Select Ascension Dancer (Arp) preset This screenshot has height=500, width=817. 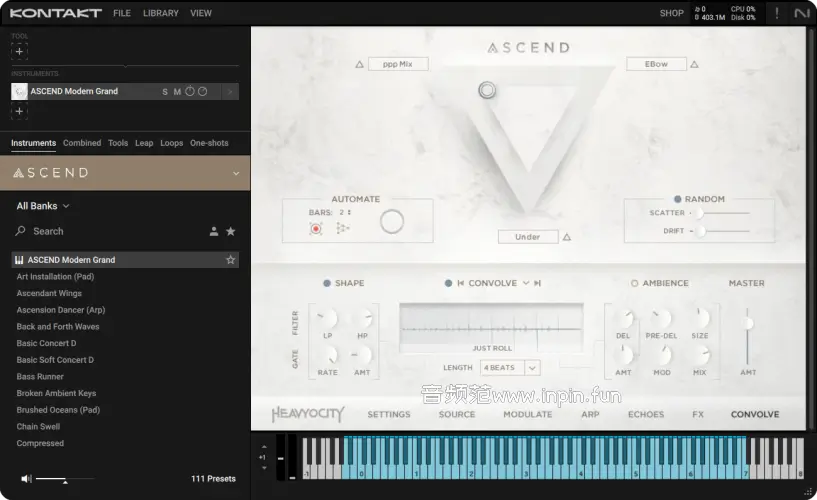point(60,310)
